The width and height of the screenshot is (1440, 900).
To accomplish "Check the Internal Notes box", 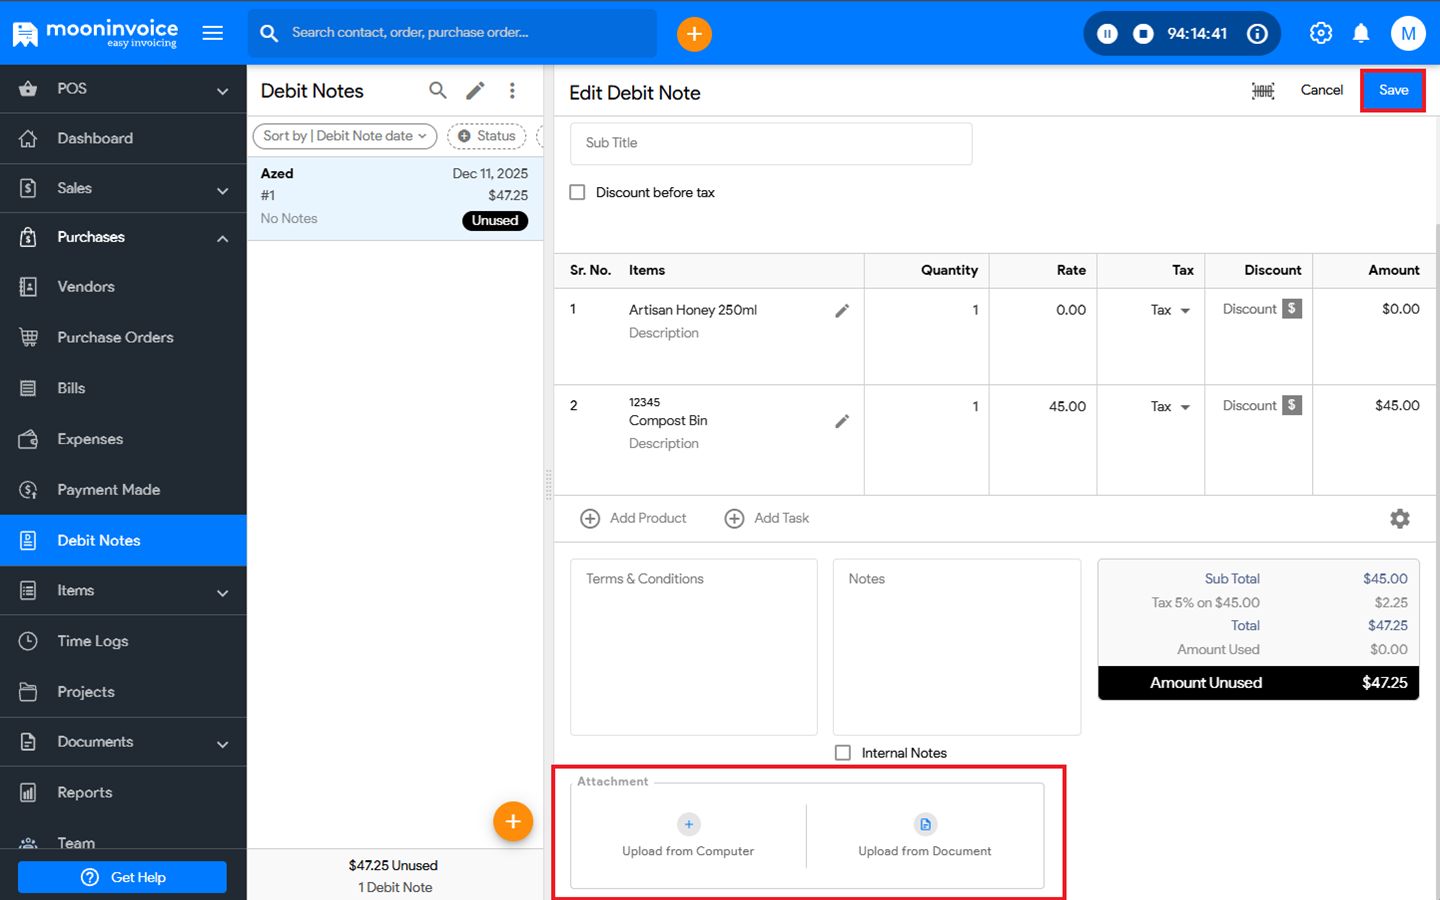I will [843, 753].
